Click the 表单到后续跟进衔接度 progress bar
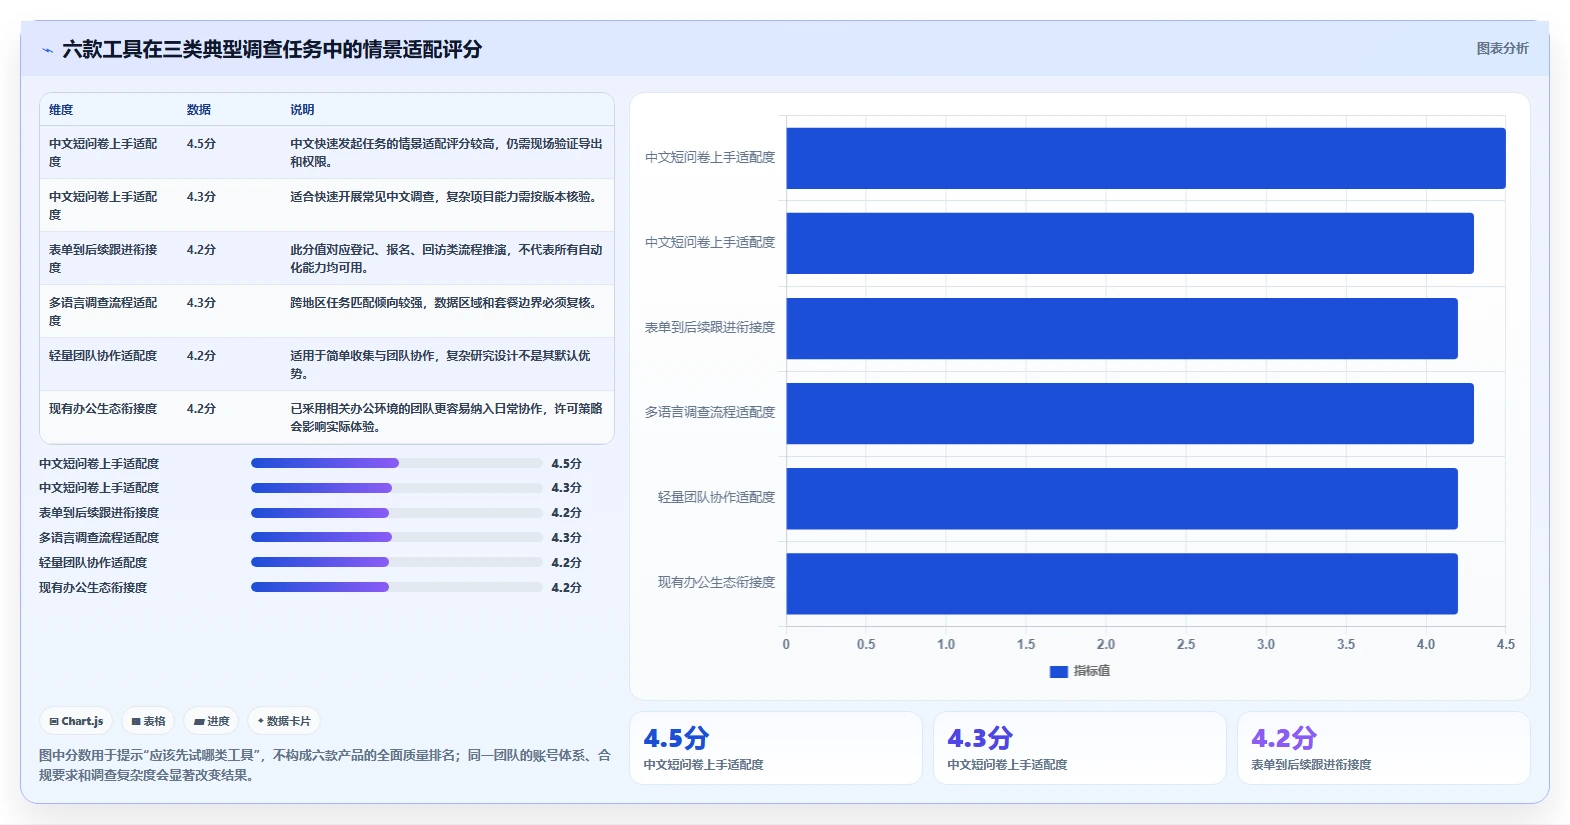The width and height of the screenshot is (1570, 825). [396, 513]
